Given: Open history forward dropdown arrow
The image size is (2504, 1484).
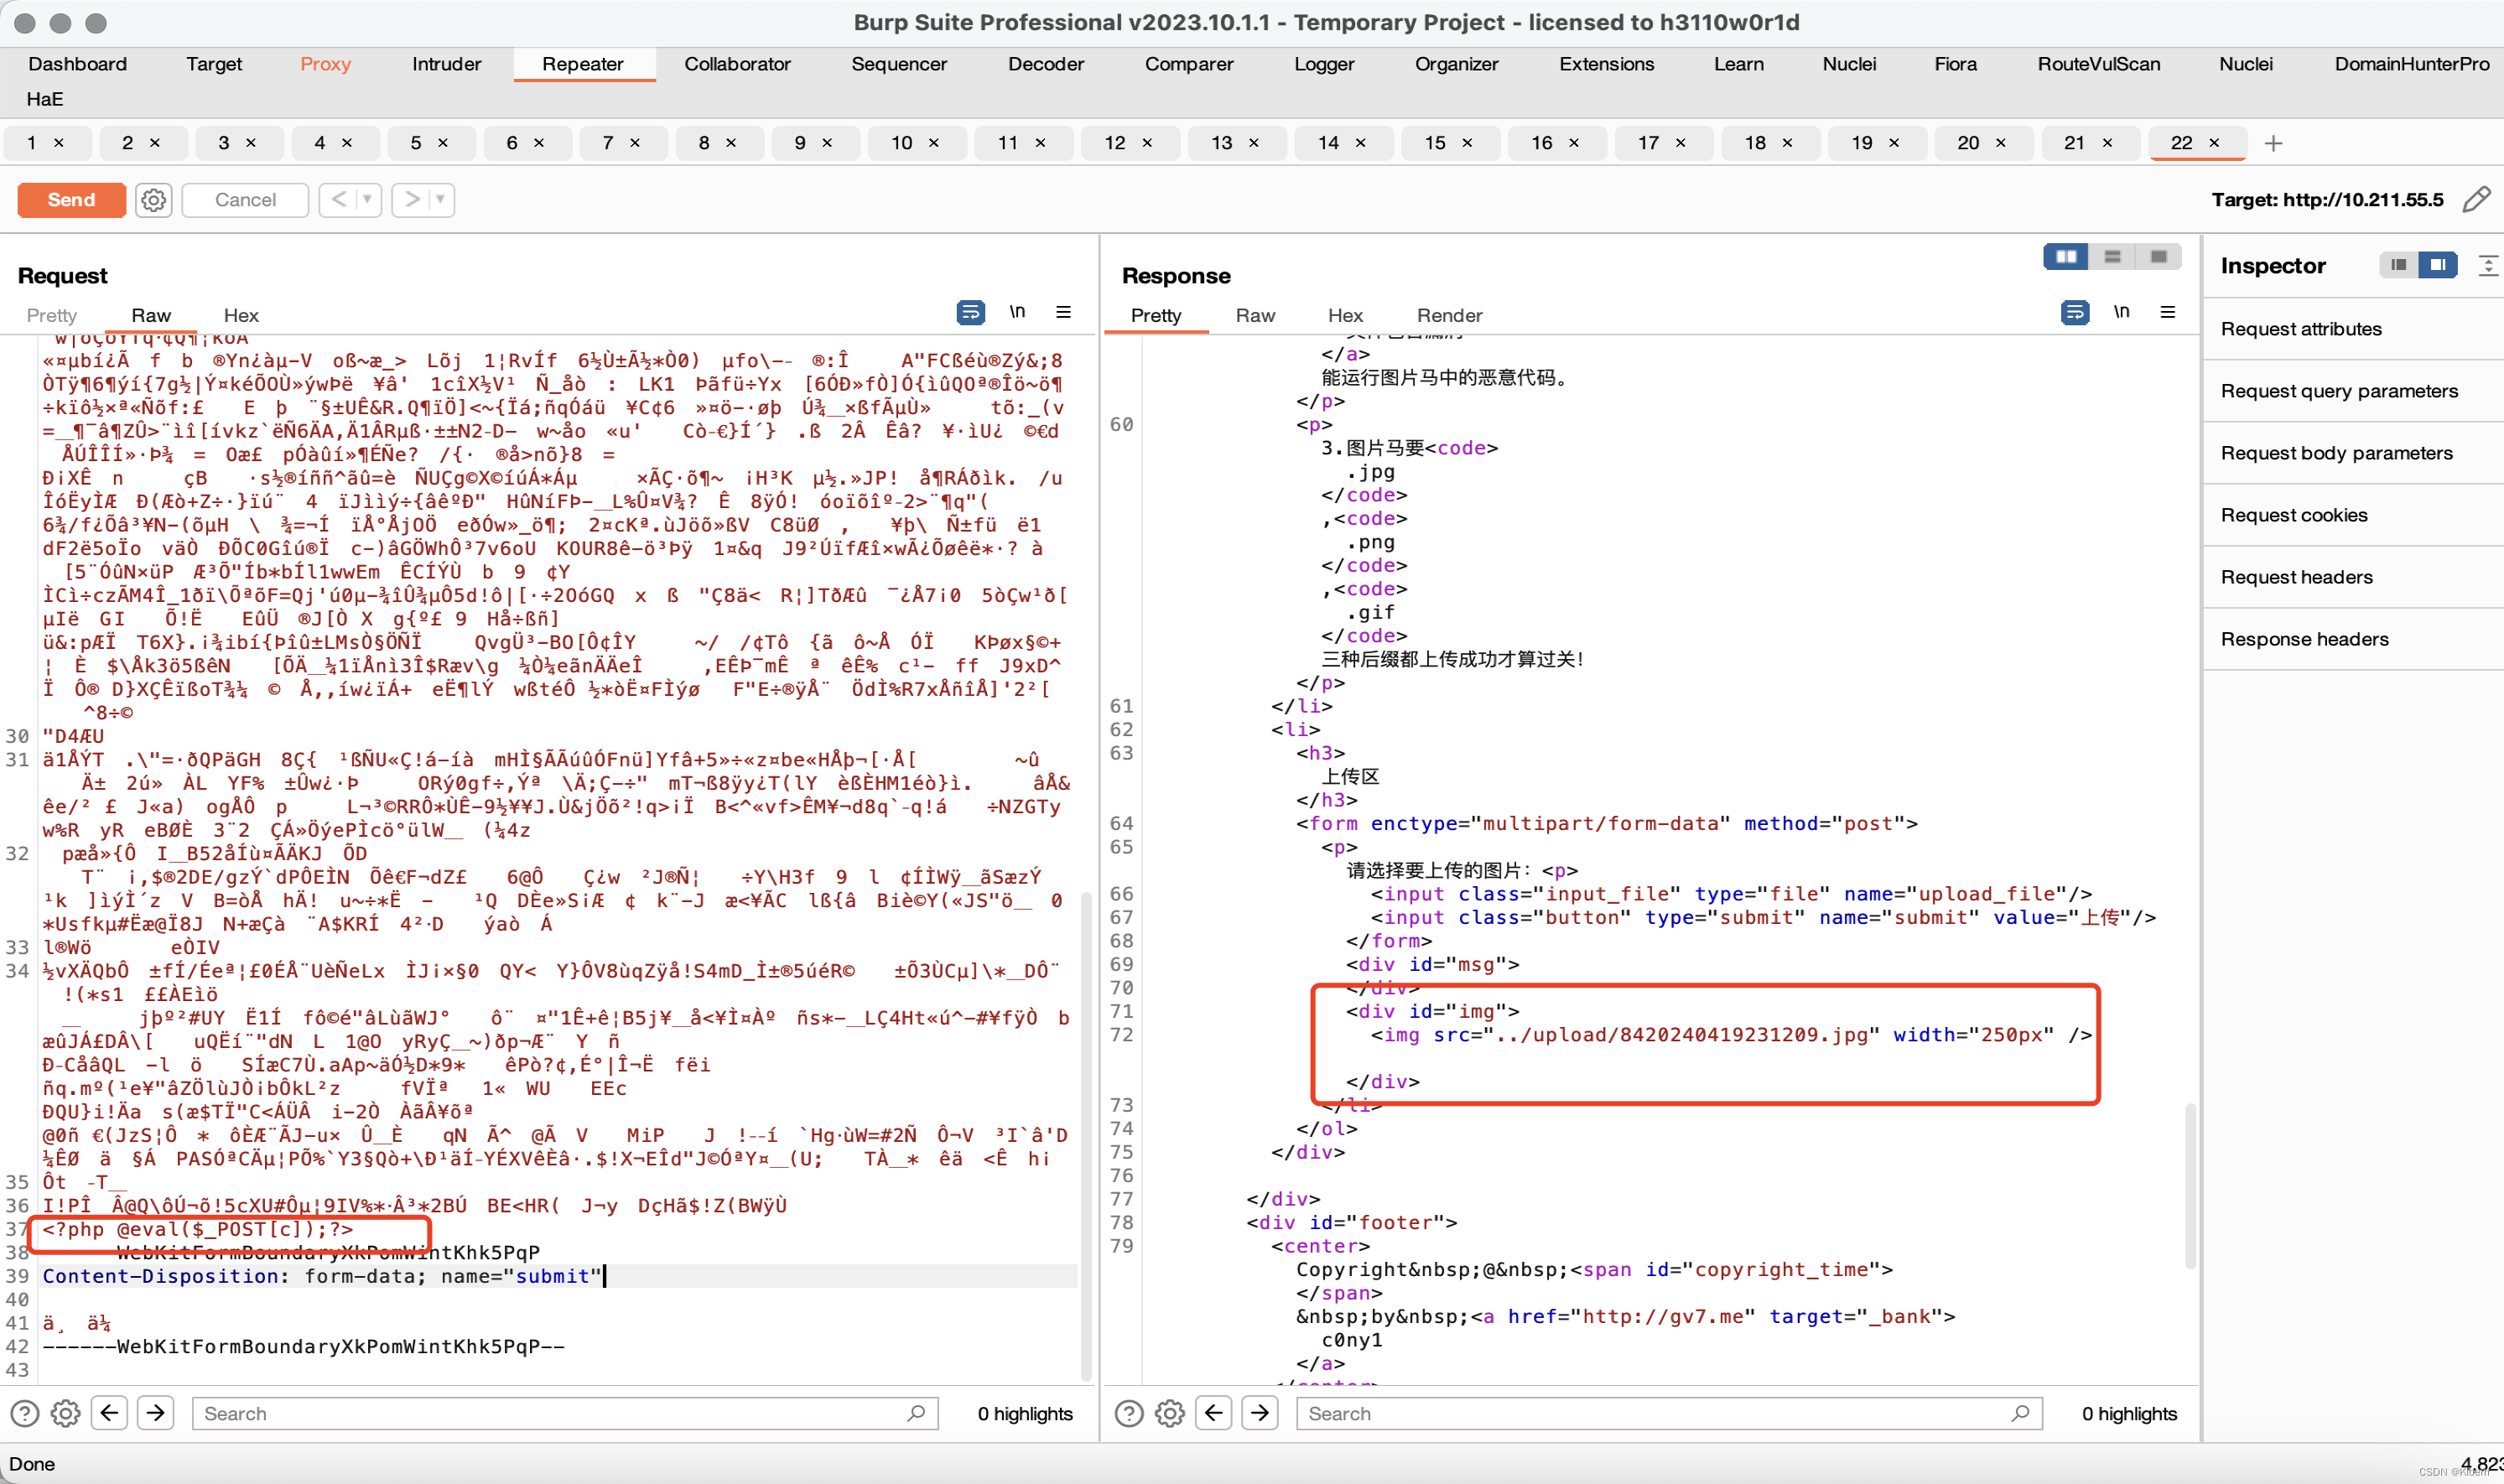Looking at the screenshot, I should tap(440, 200).
